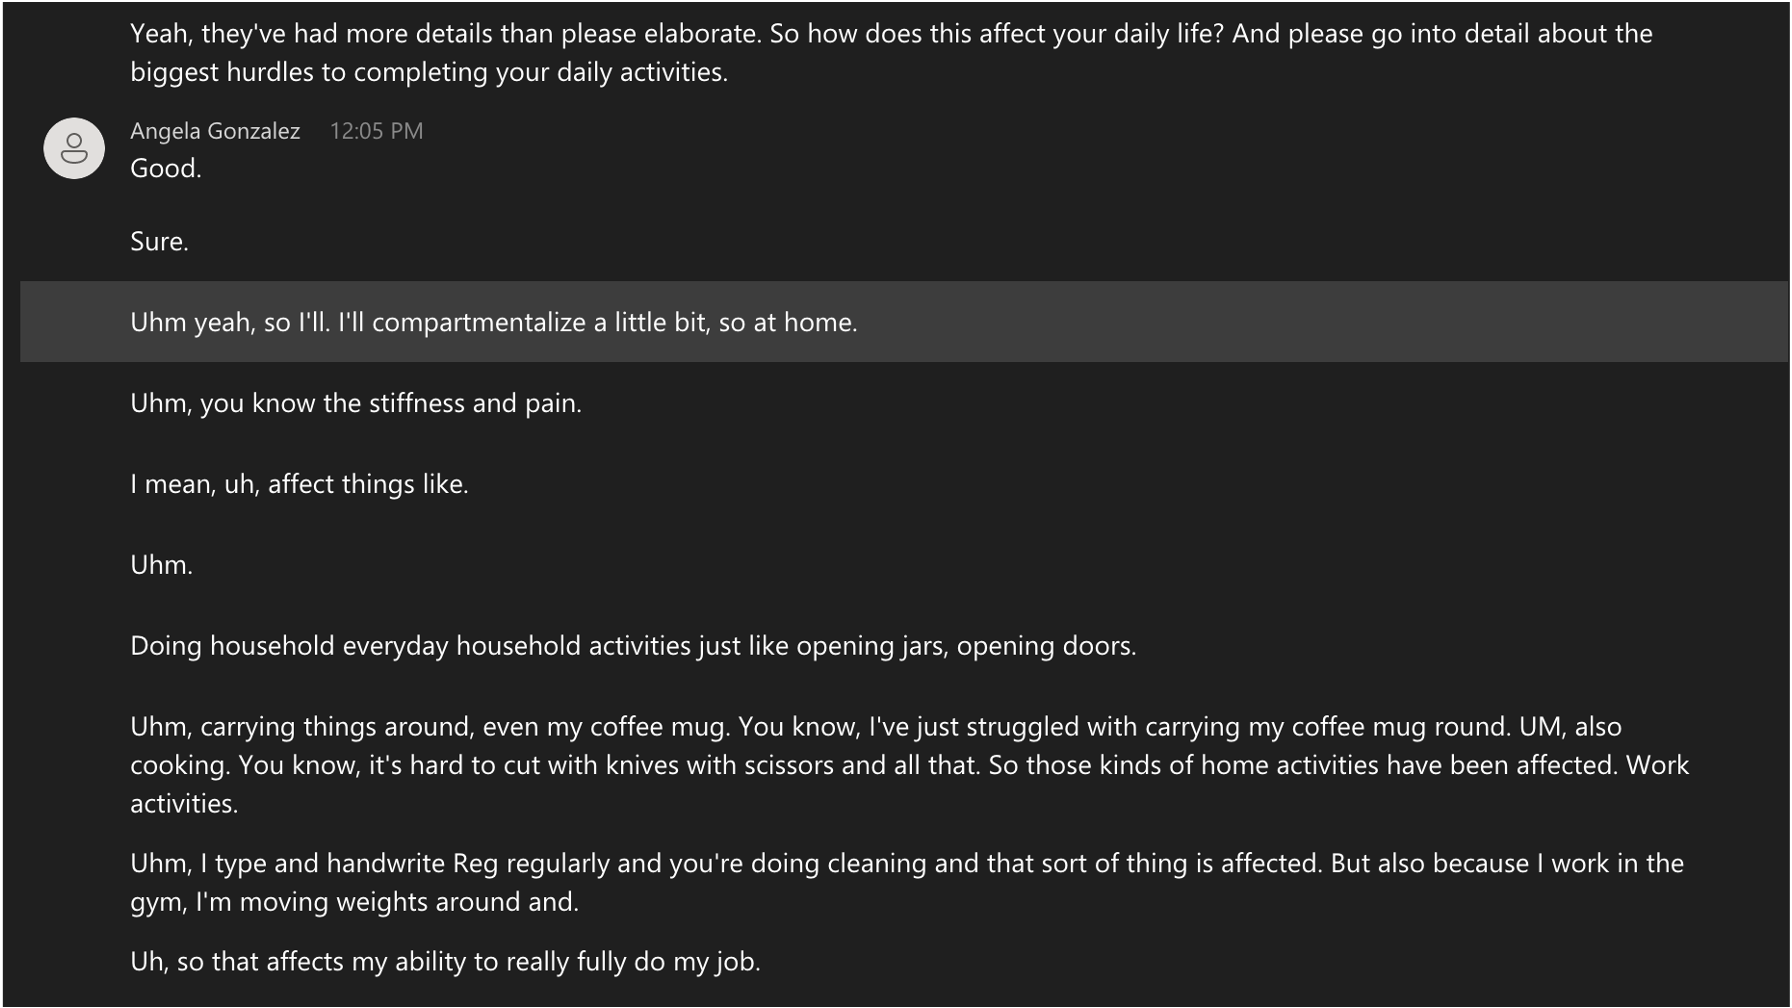The width and height of the screenshot is (1792, 1008).
Task: Click the 12:05 PM timestamp
Action: [377, 131]
